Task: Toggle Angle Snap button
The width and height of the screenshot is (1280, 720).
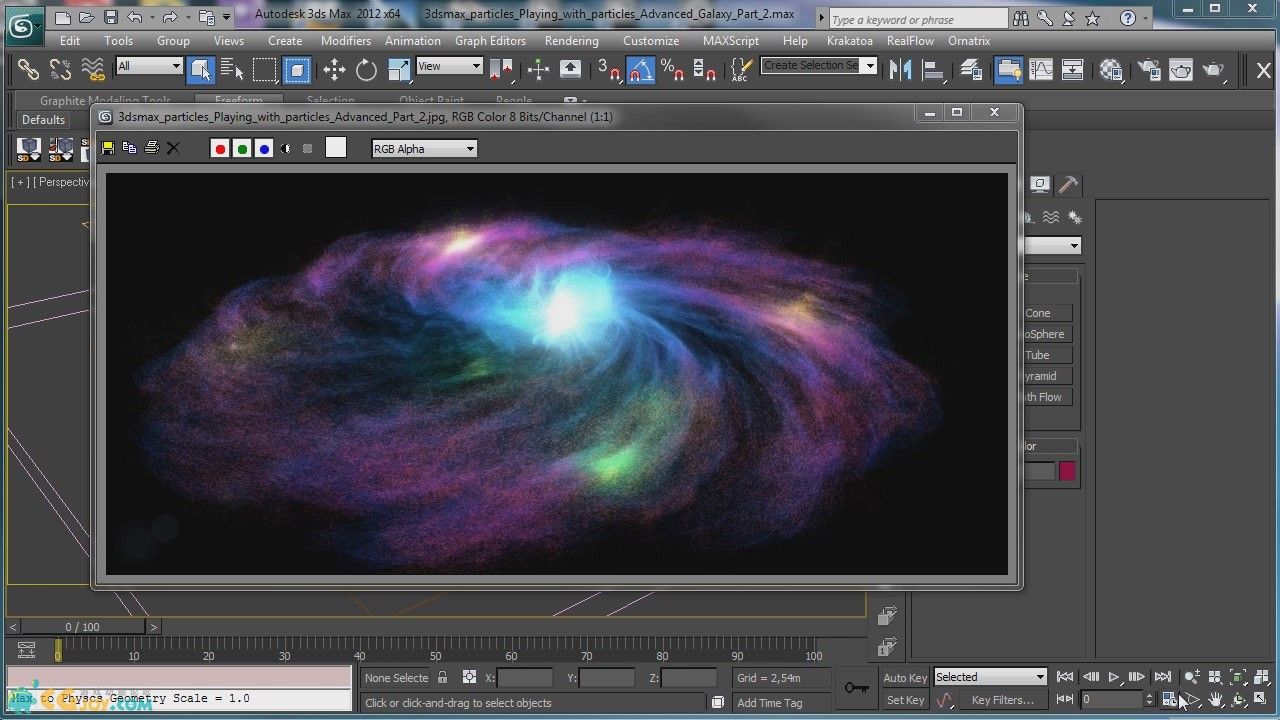Action: (x=641, y=69)
